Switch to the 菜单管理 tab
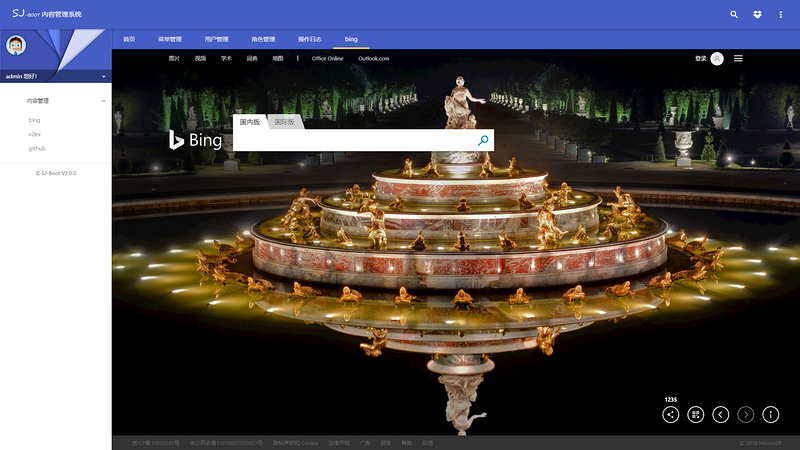The width and height of the screenshot is (800, 450). click(169, 39)
